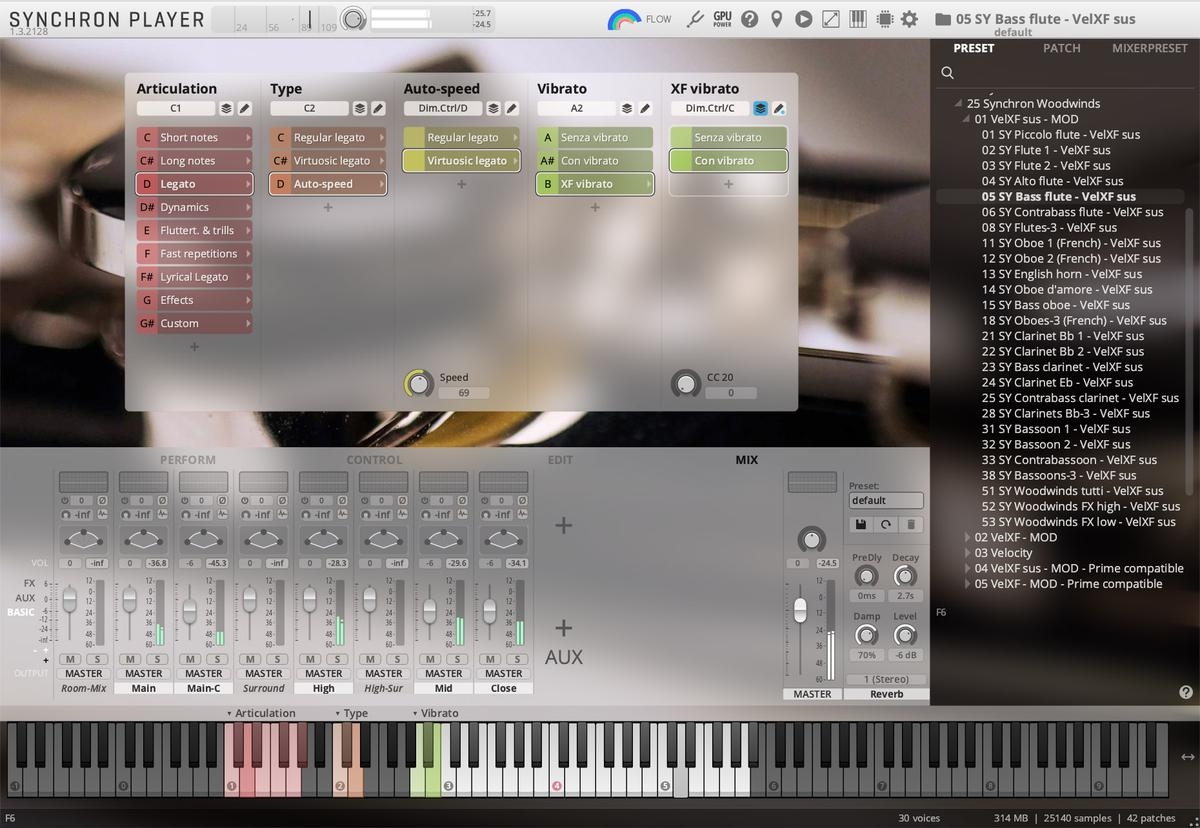Click the GPU Power icon
The image size is (1200, 828).
coord(722,19)
